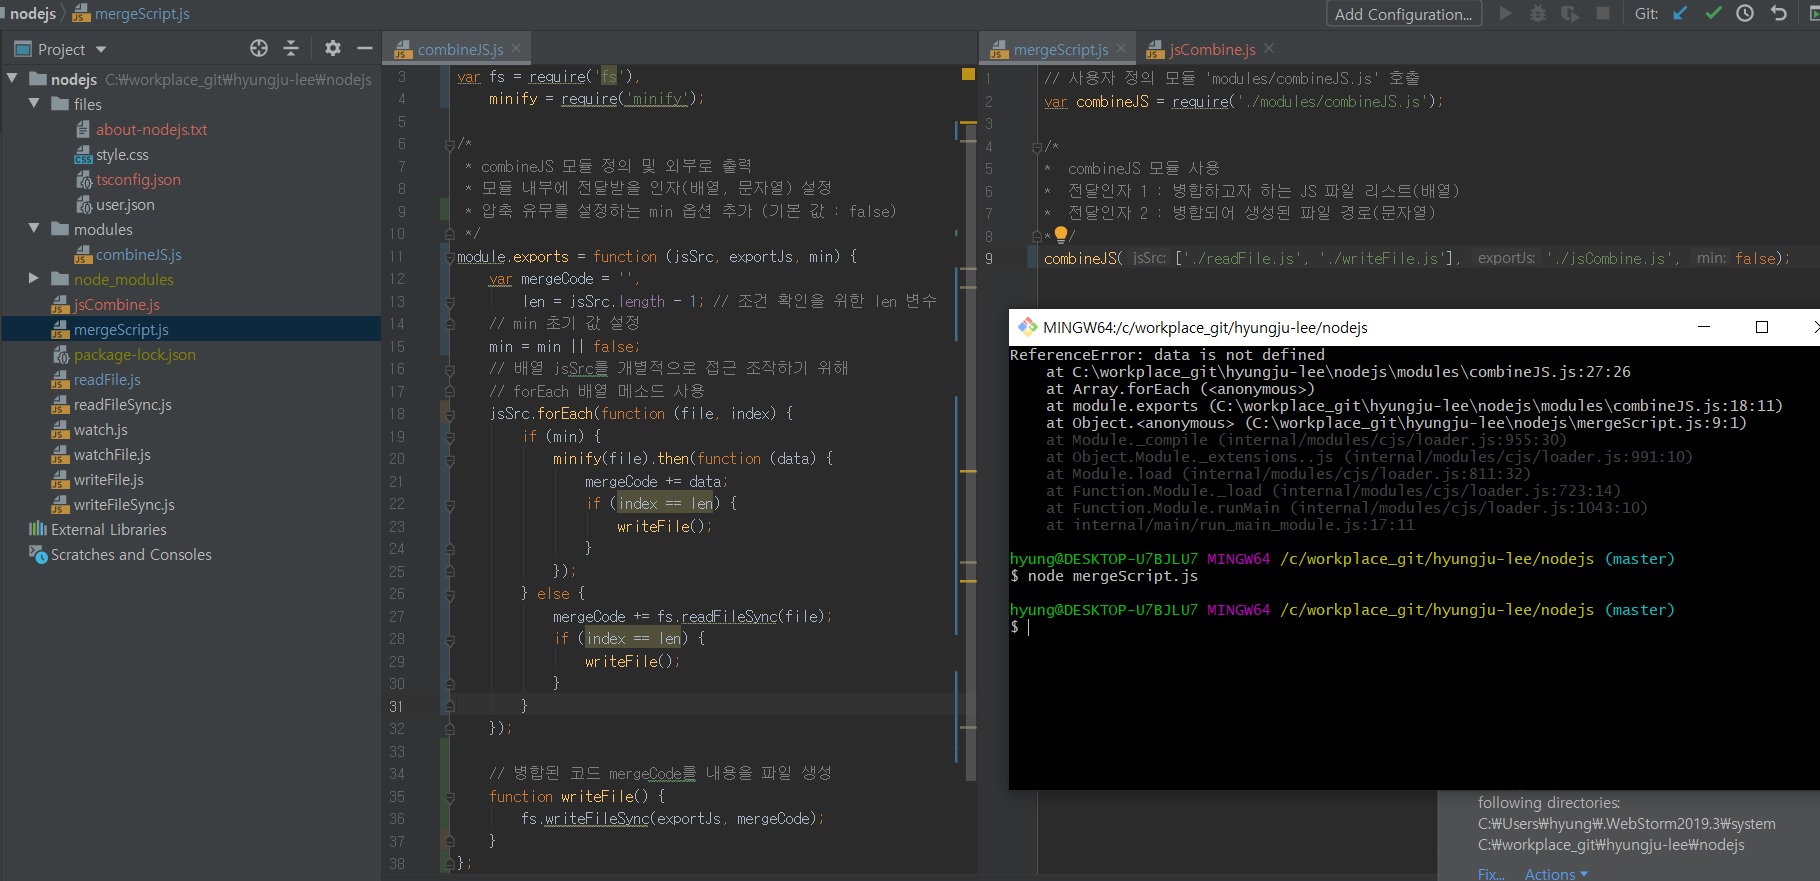The width and height of the screenshot is (1820, 881).
Task: Click the Git rollback arrow icon
Action: [x=1778, y=13]
